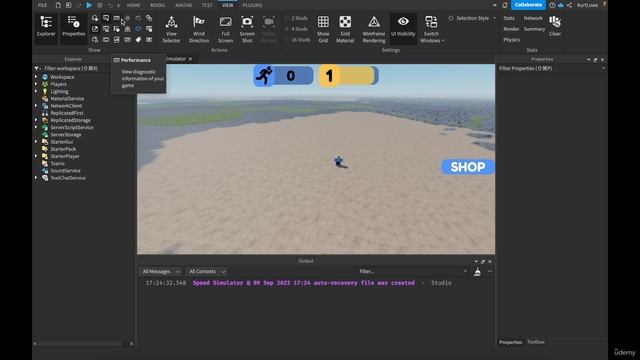Click the Collaborate button
The width and height of the screenshot is (640, 360).
coord(528,5)
